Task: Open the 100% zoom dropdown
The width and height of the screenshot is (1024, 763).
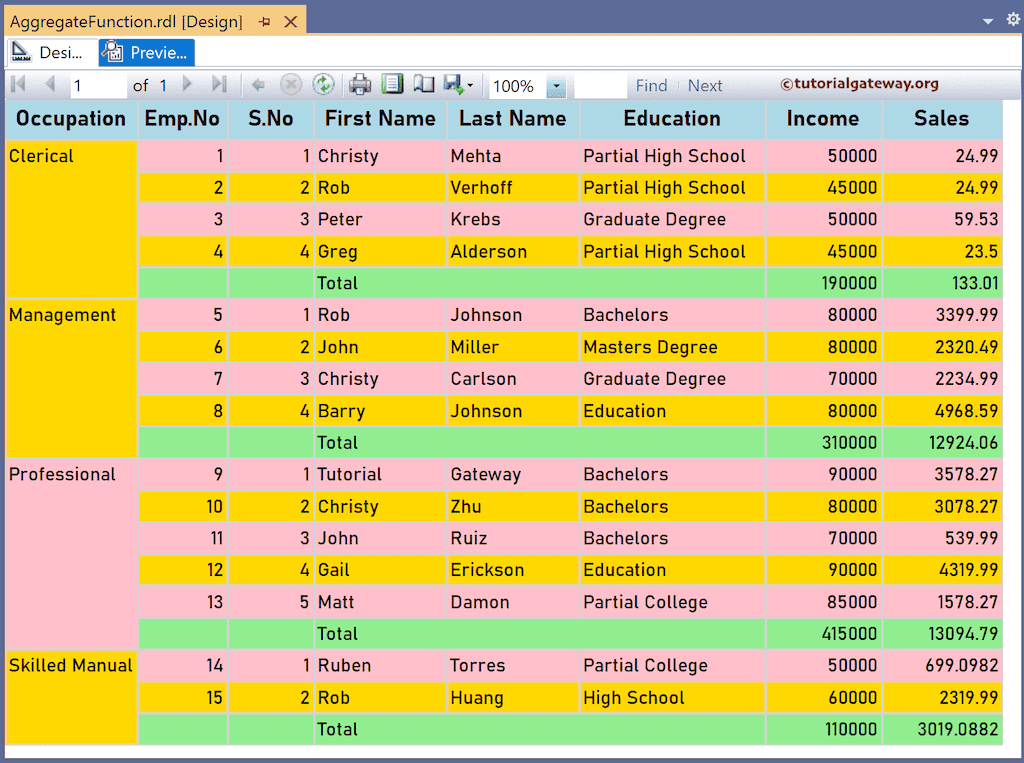Action: pyautogui.click(x=556, y=85)
